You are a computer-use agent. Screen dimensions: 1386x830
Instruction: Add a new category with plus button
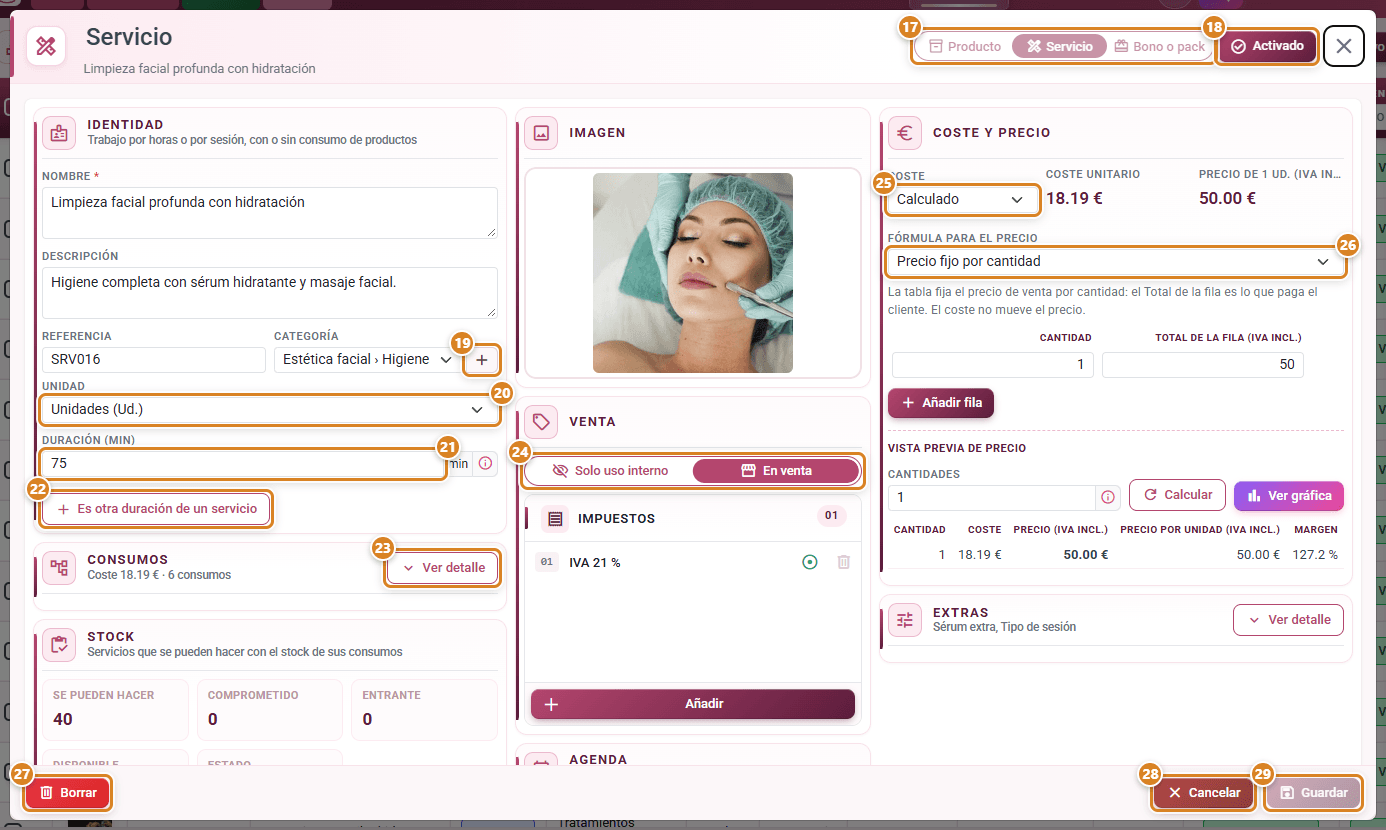click(482, 360)
